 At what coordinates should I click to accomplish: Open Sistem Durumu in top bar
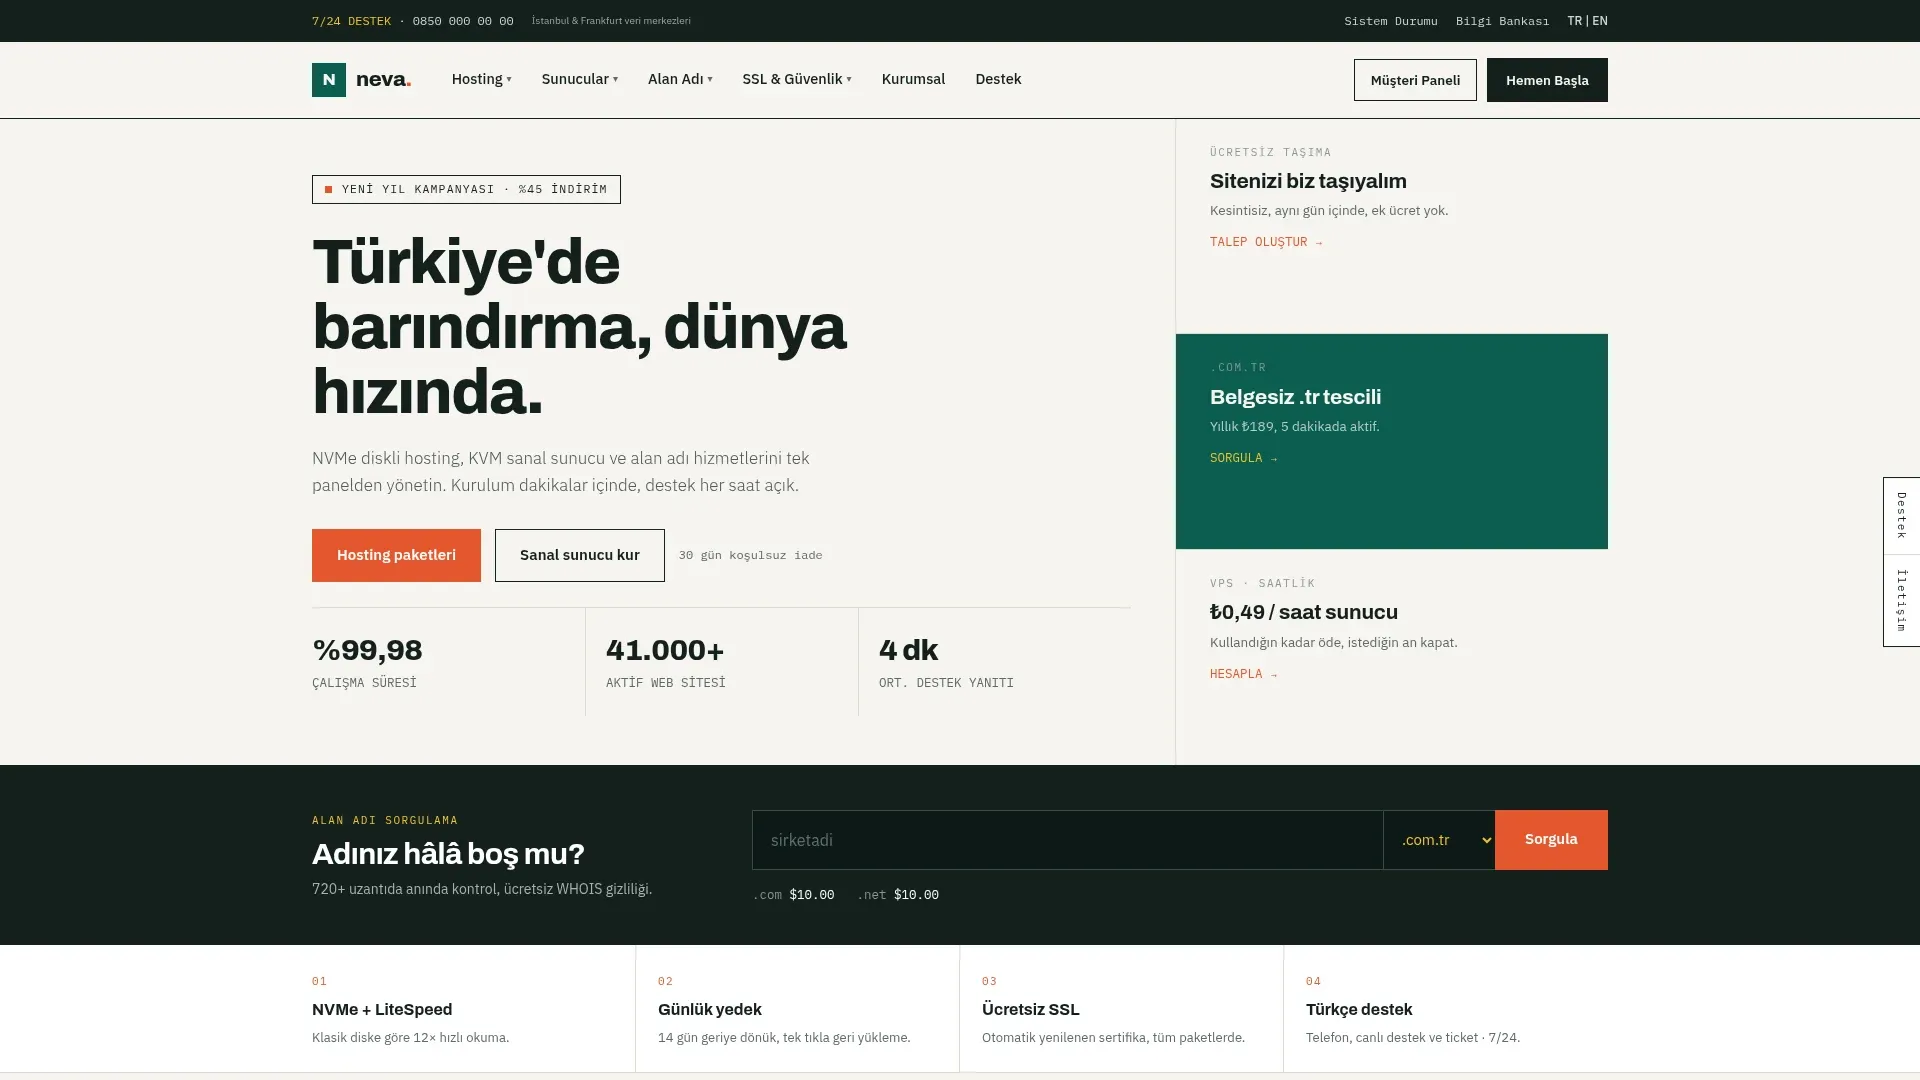pyautogui.click(x=1390, y=21)
